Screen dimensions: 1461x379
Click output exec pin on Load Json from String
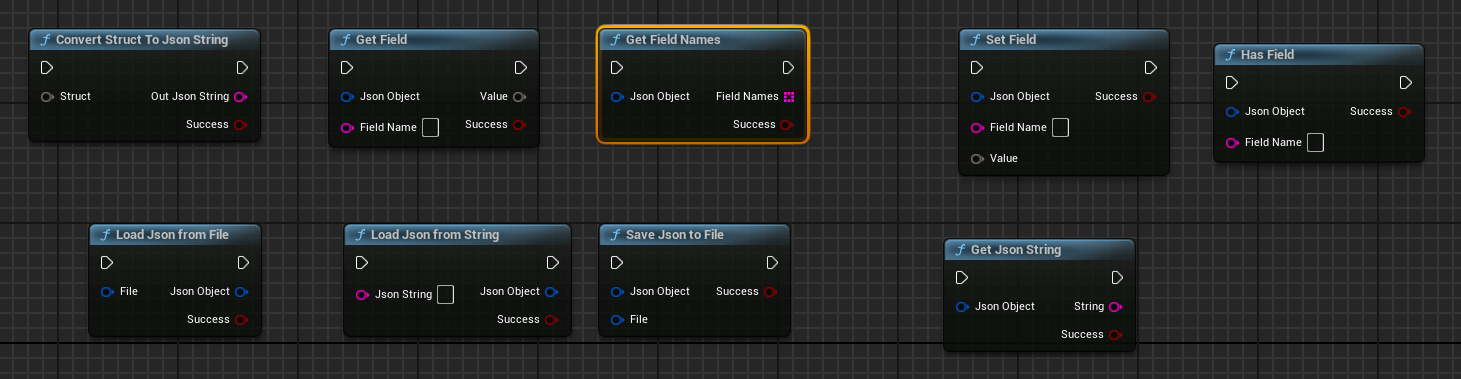click(x=552, y=263)
